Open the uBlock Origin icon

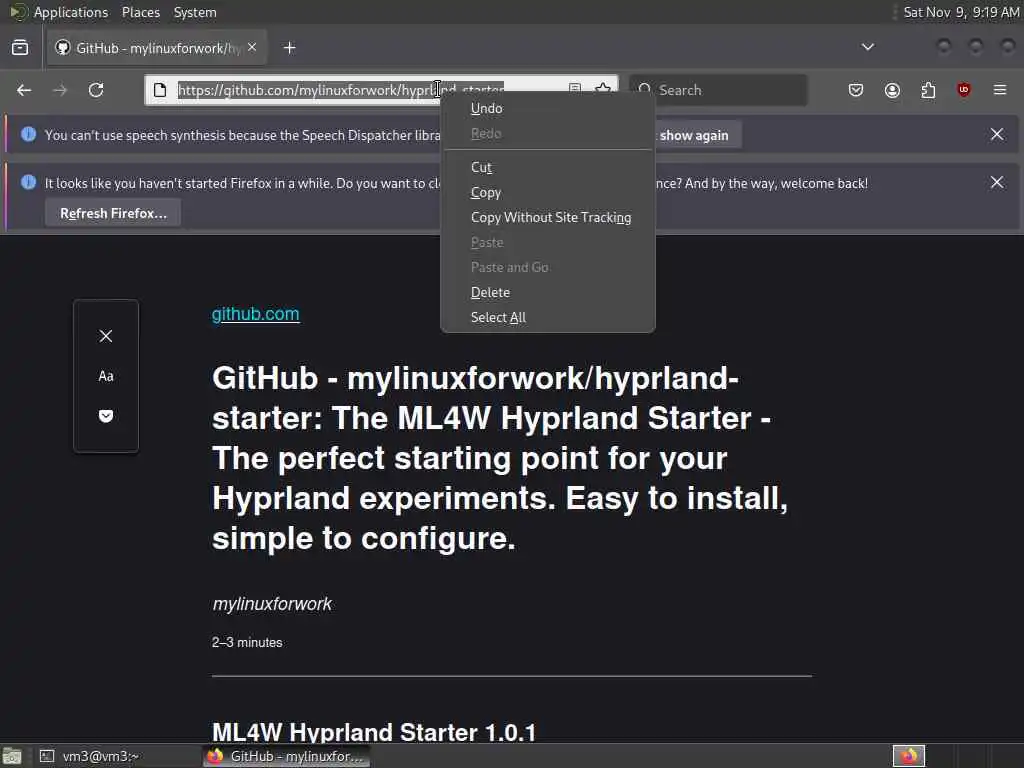[x=963, y=90]
